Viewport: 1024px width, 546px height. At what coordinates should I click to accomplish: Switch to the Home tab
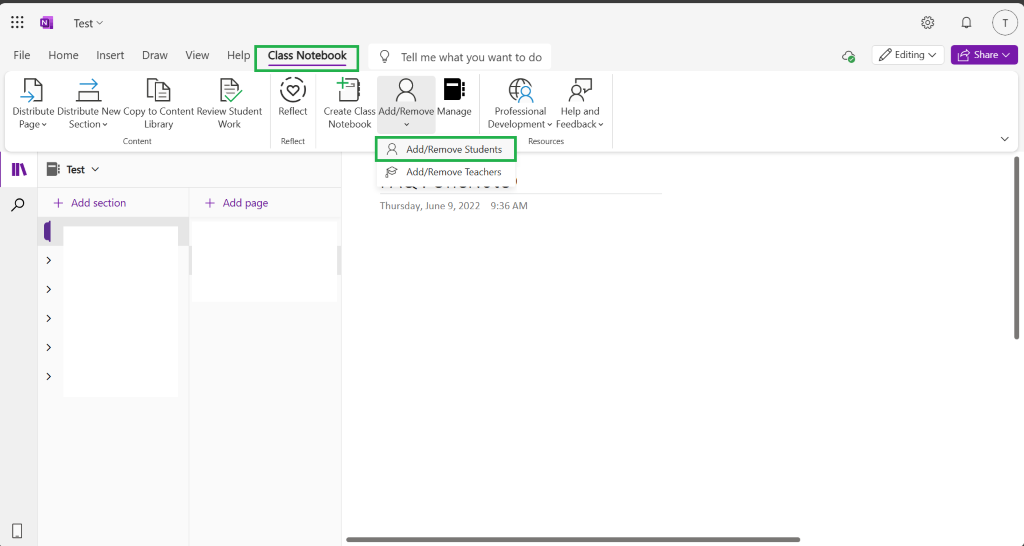tap(63, 56)
